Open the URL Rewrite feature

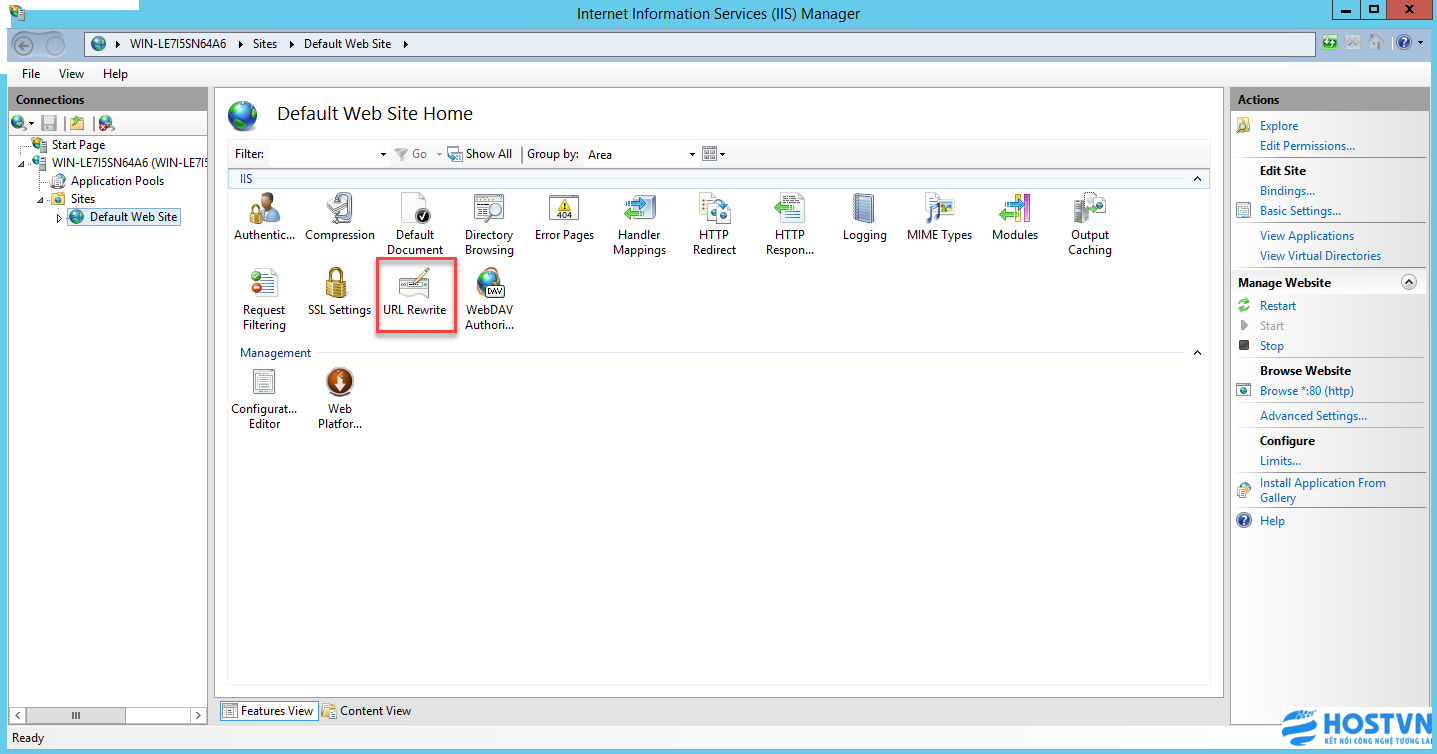pos(414,293)
